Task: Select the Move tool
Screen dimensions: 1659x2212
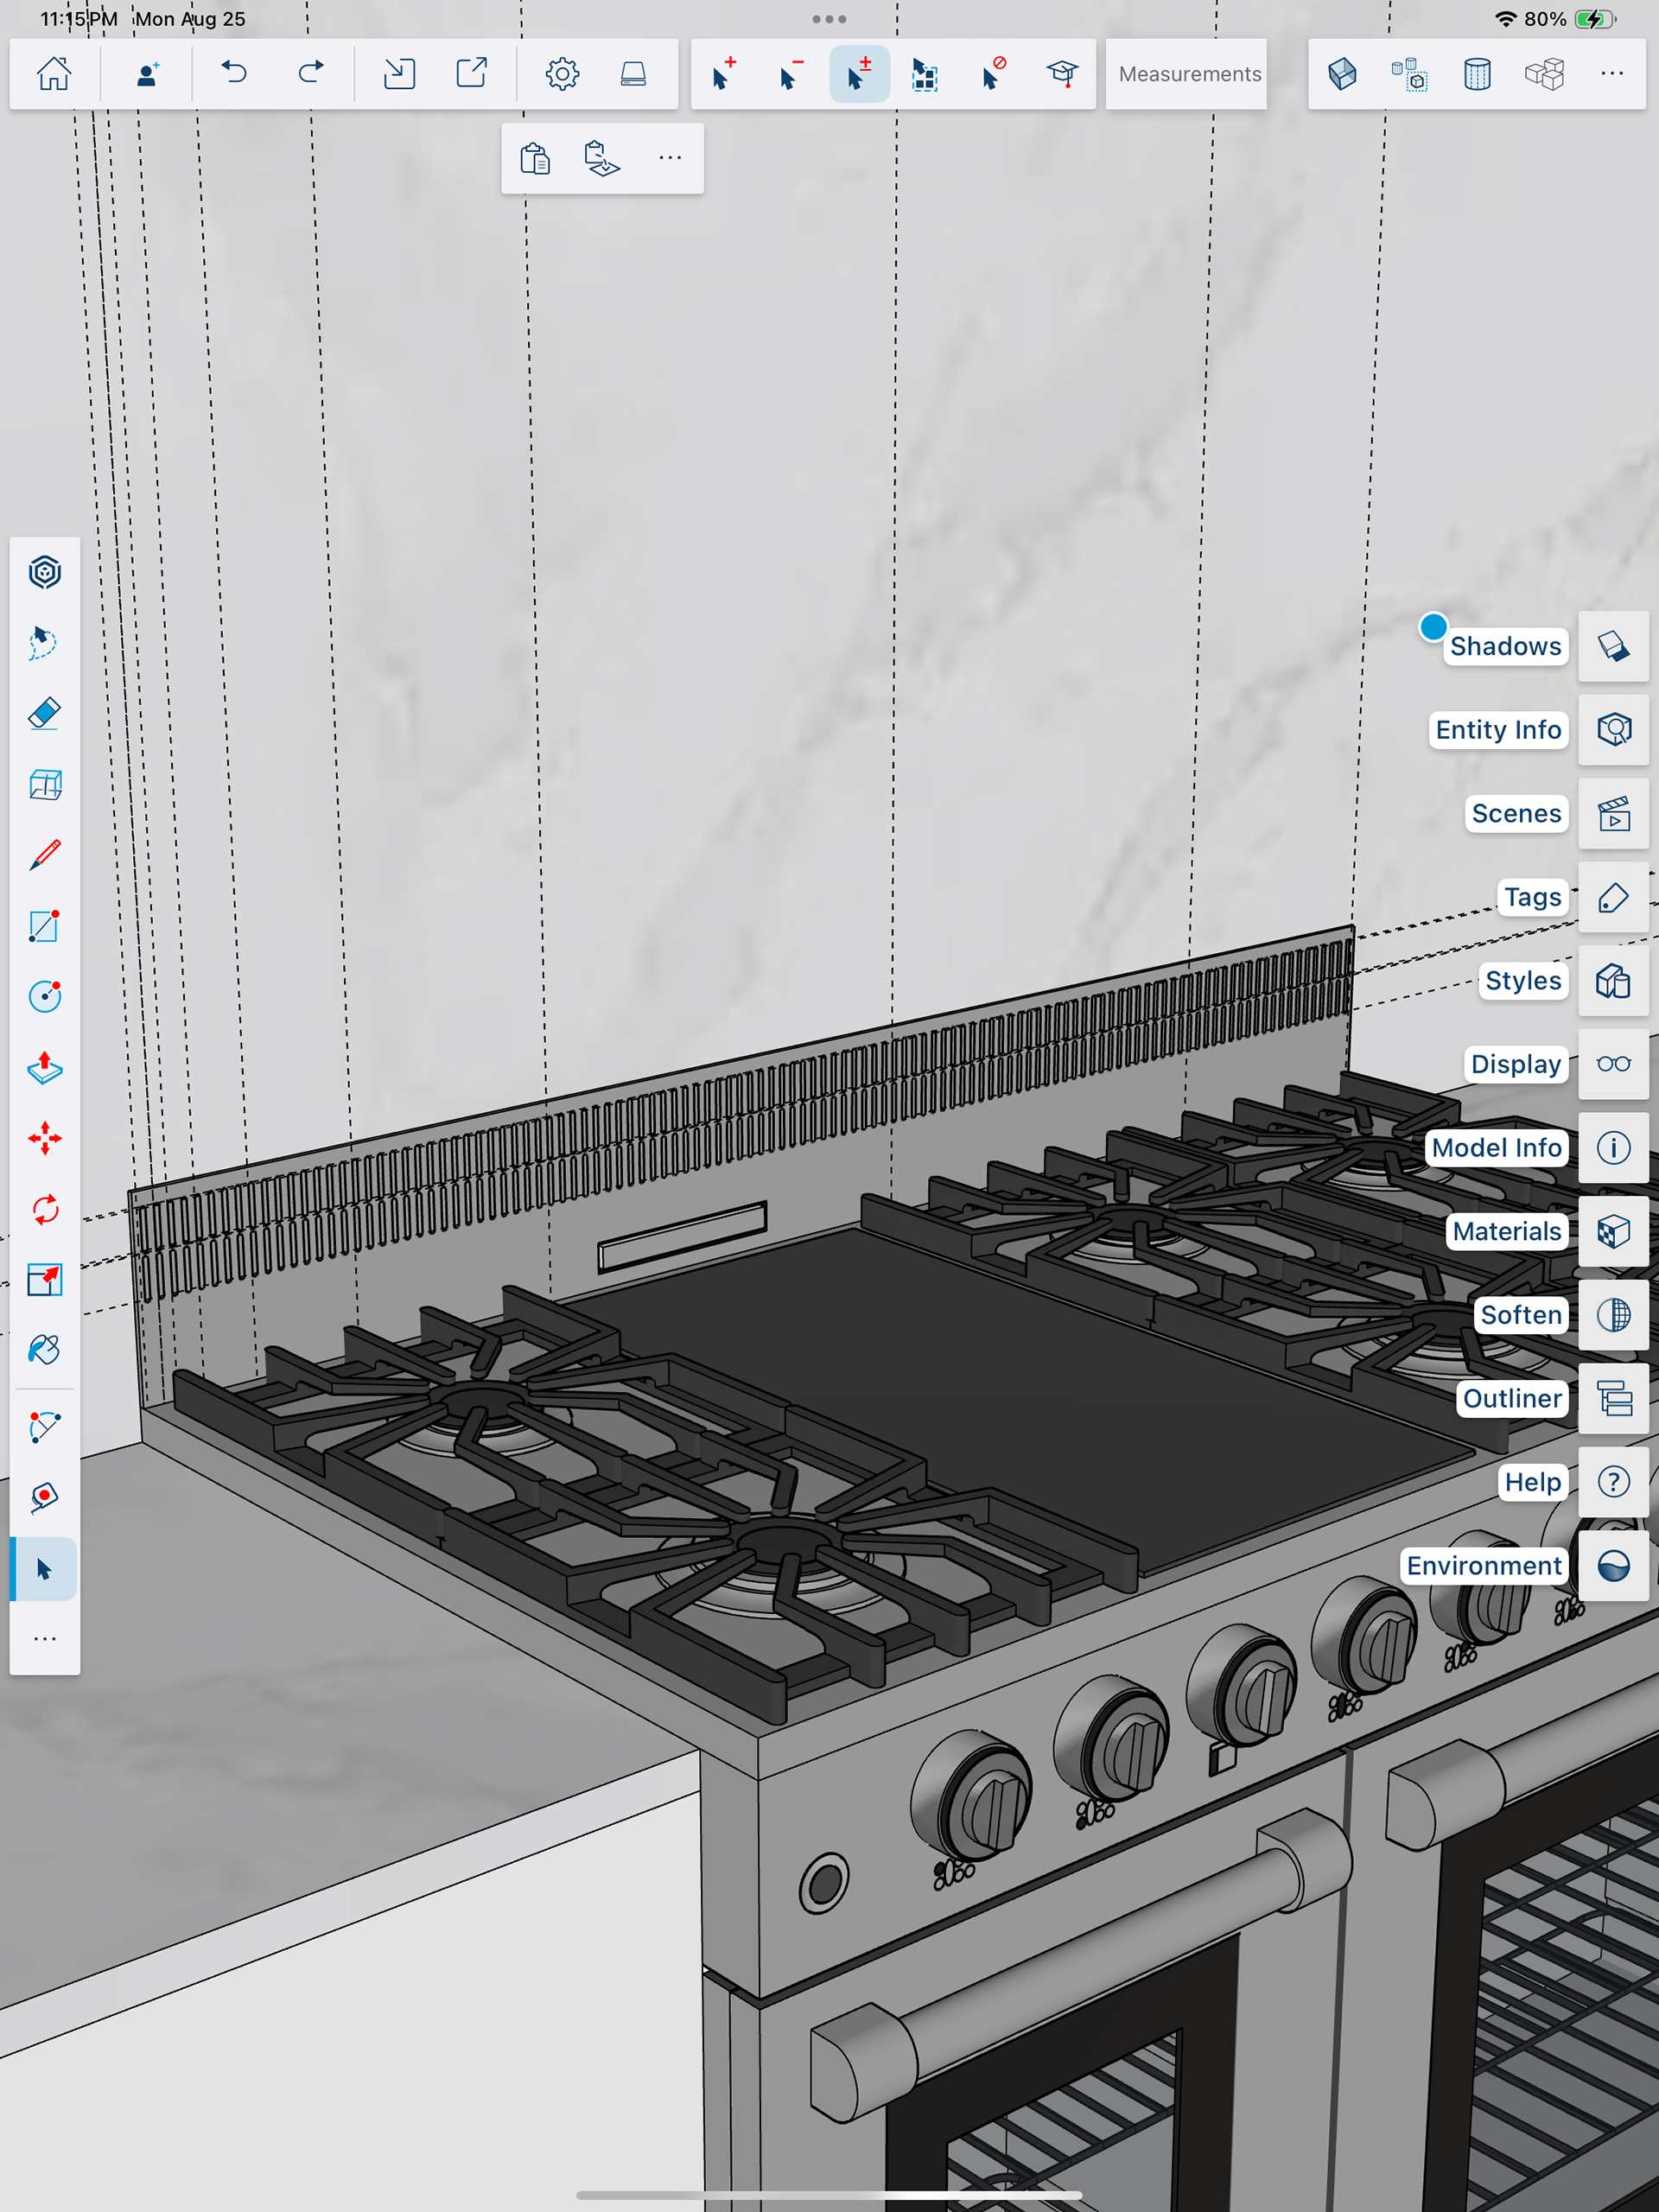Action: [x=44, y=1138]
